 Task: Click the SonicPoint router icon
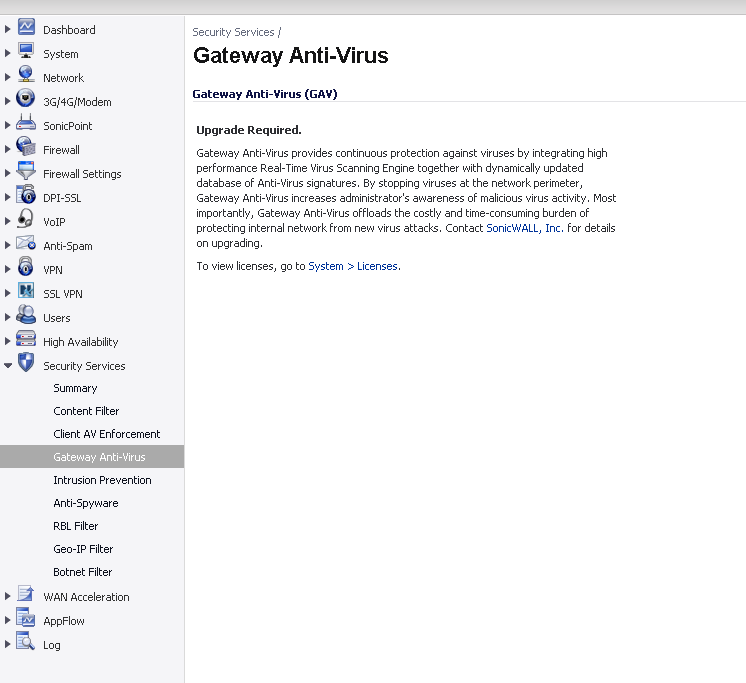click(26, 123)
